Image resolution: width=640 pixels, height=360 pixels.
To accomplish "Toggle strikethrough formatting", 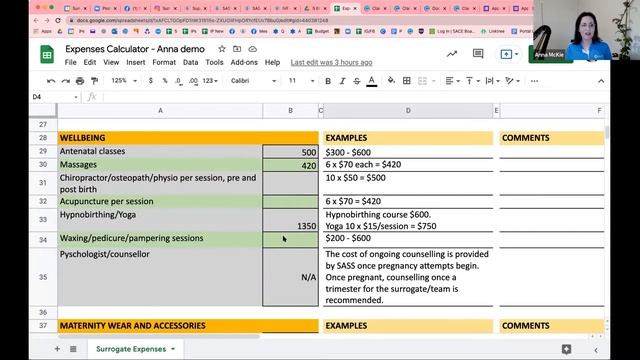I will coord(357,81).
